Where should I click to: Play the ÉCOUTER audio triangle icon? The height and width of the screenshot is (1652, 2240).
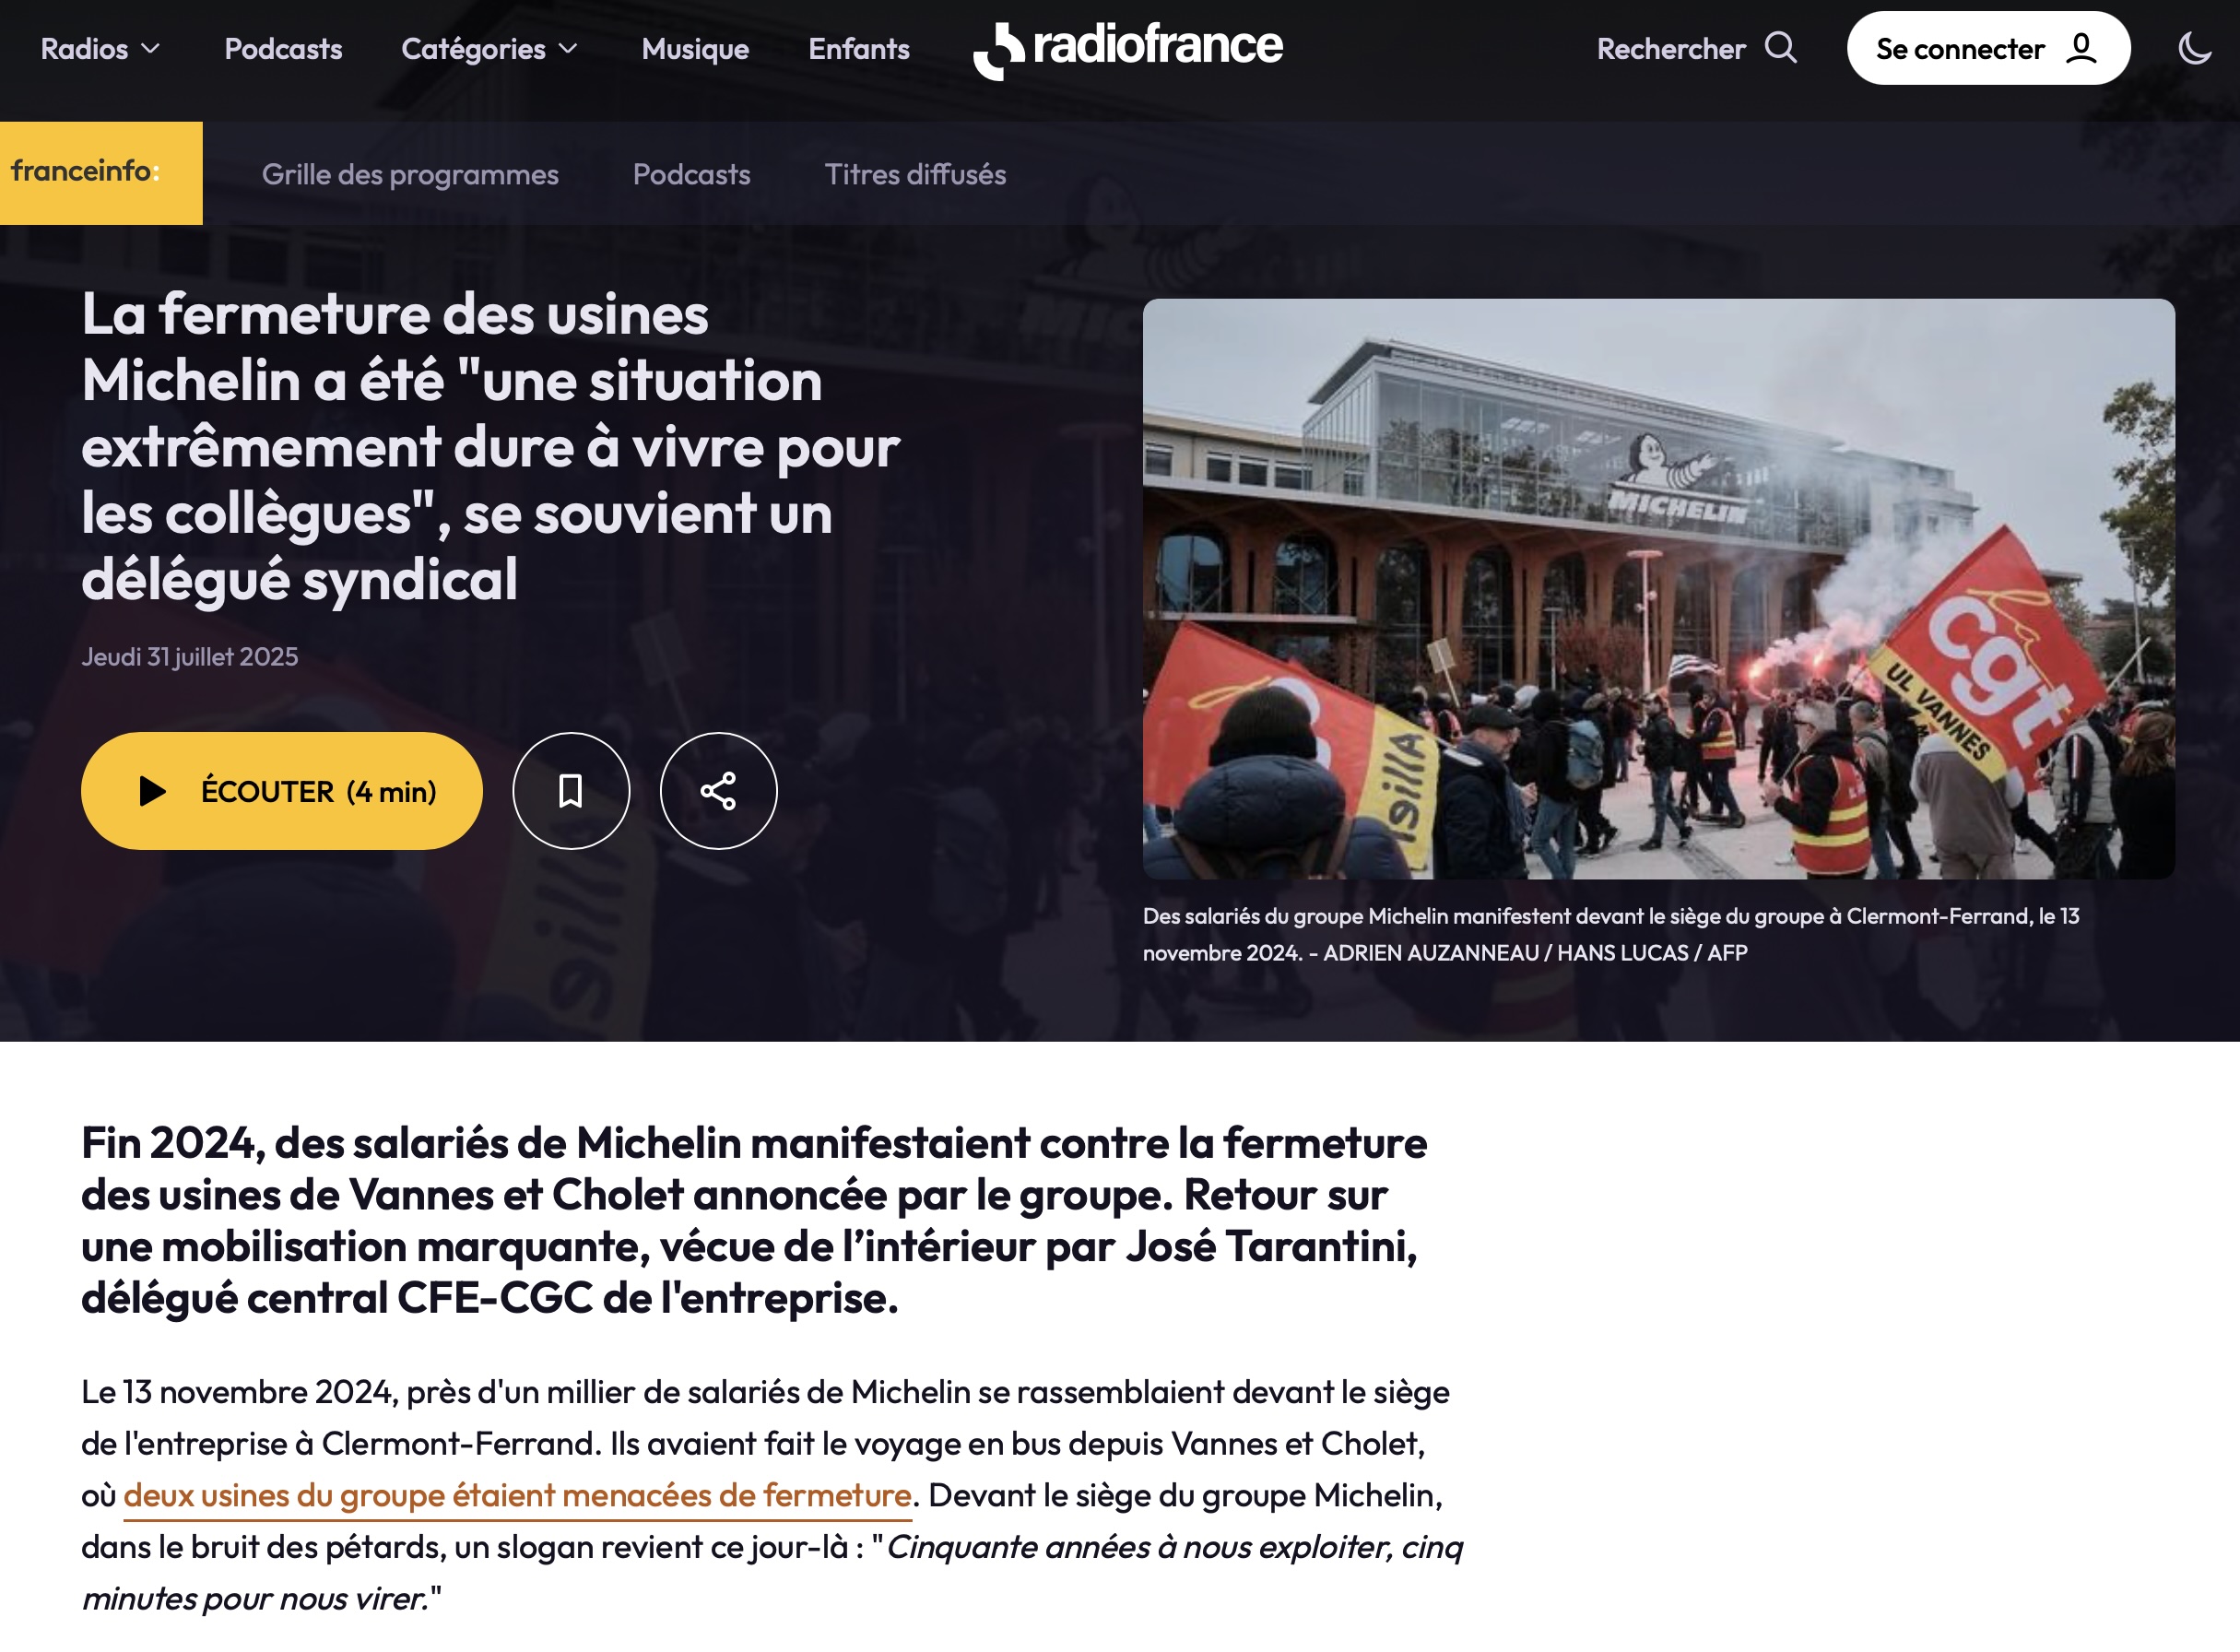[152, 791]
